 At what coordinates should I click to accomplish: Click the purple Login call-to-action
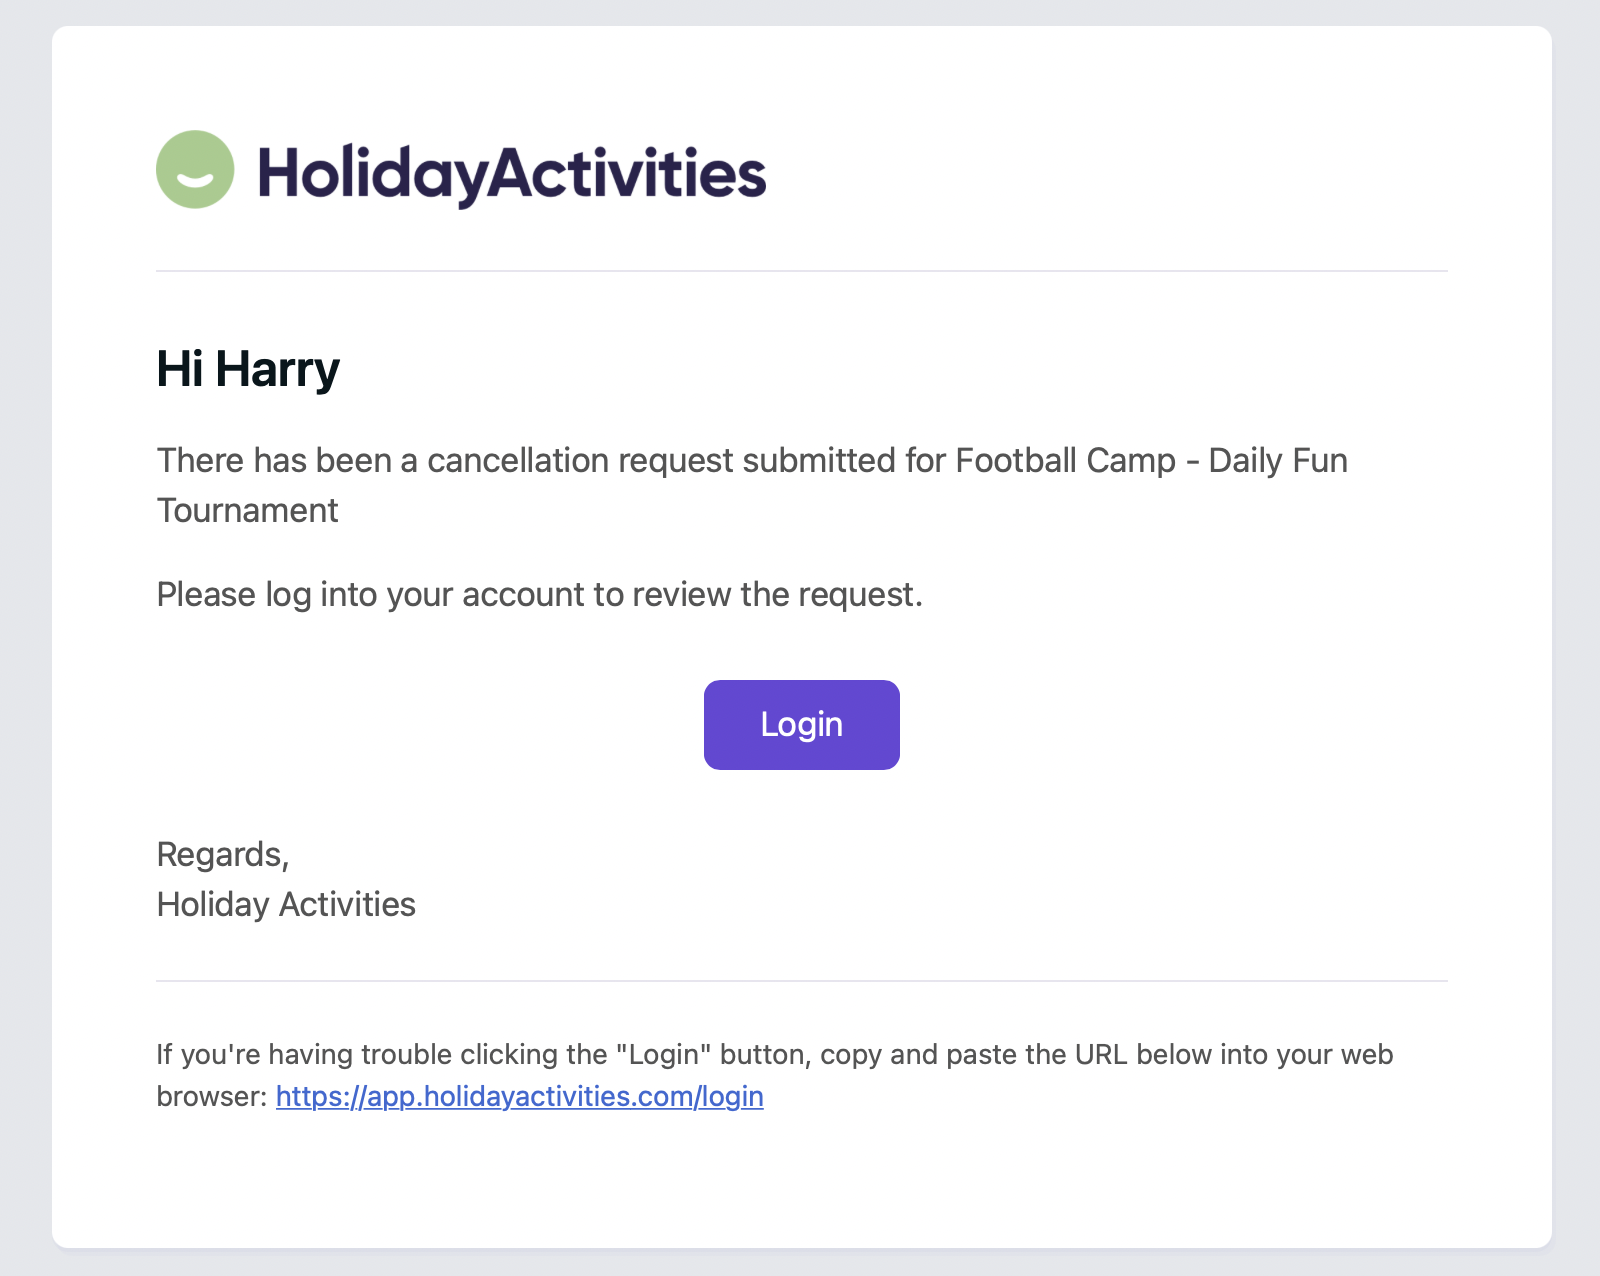coord(800,724)
